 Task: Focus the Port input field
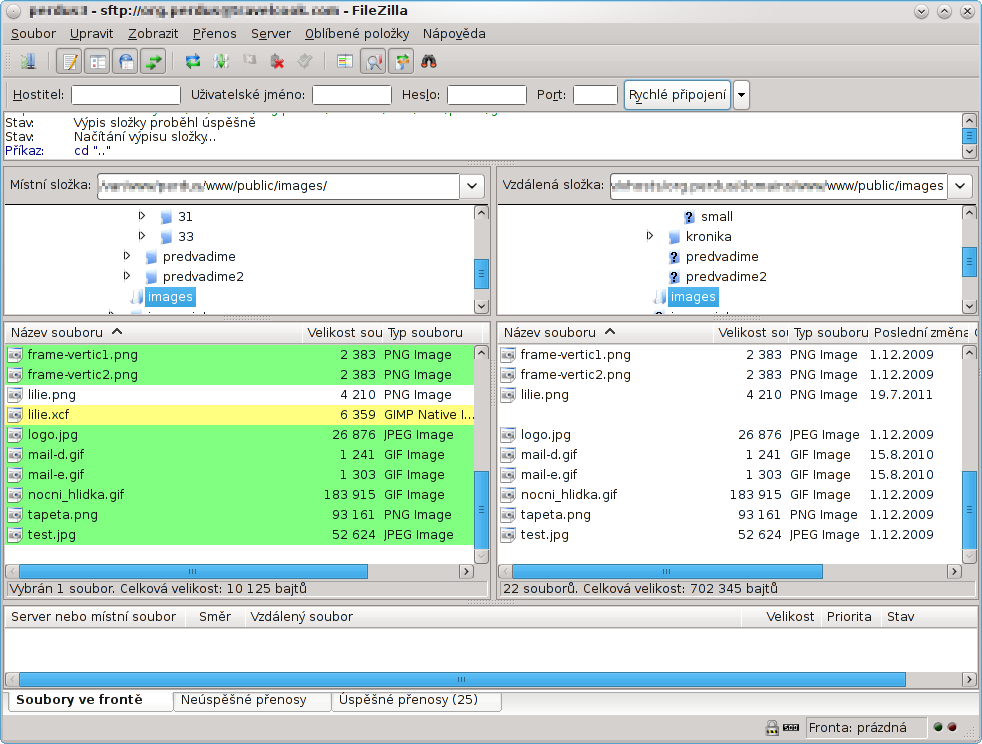pos(596,95)
